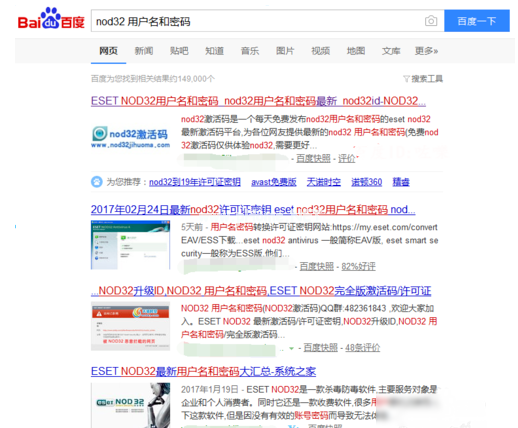Click red warning page thumbnail in third result
The width and height of the screenshot is (518, 428).
point(130,326)
